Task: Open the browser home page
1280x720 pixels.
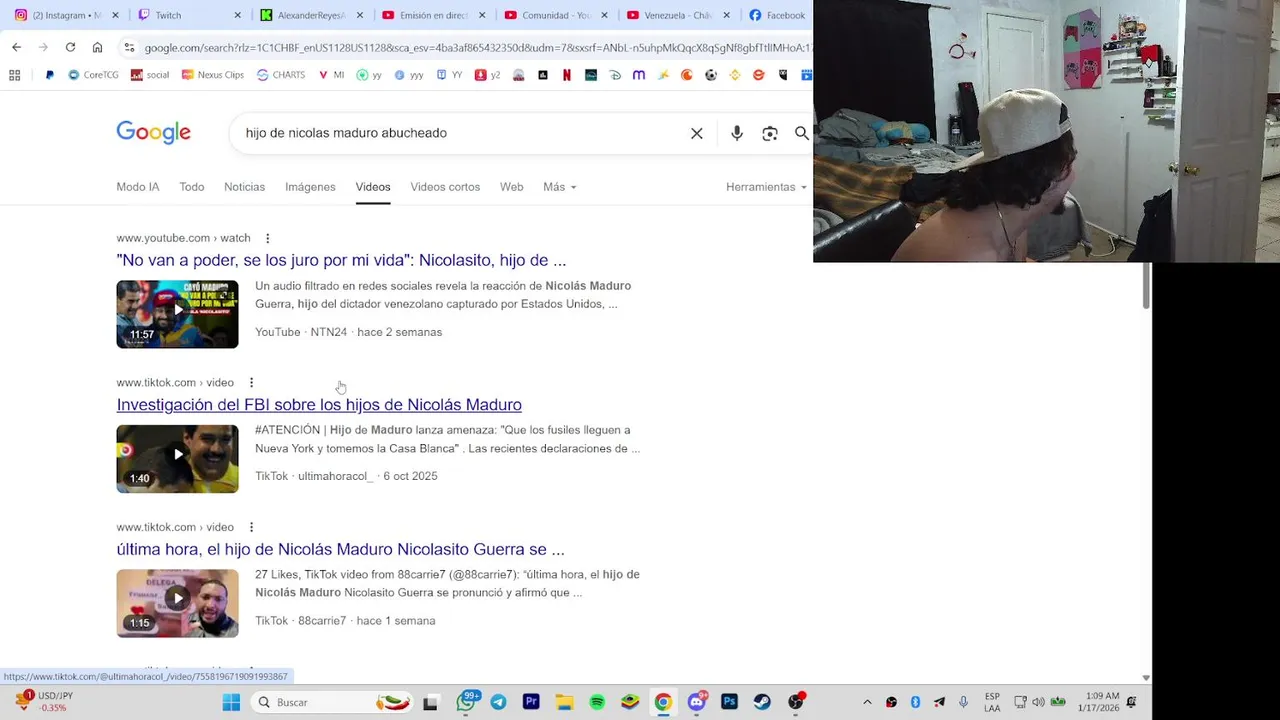Action: [x=97, y=47]
